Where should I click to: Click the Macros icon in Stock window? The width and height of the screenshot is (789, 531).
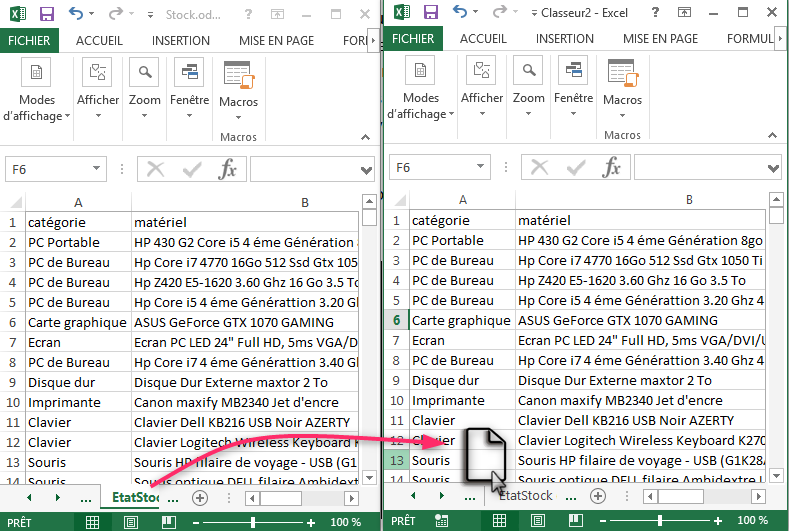pos(239,75)
